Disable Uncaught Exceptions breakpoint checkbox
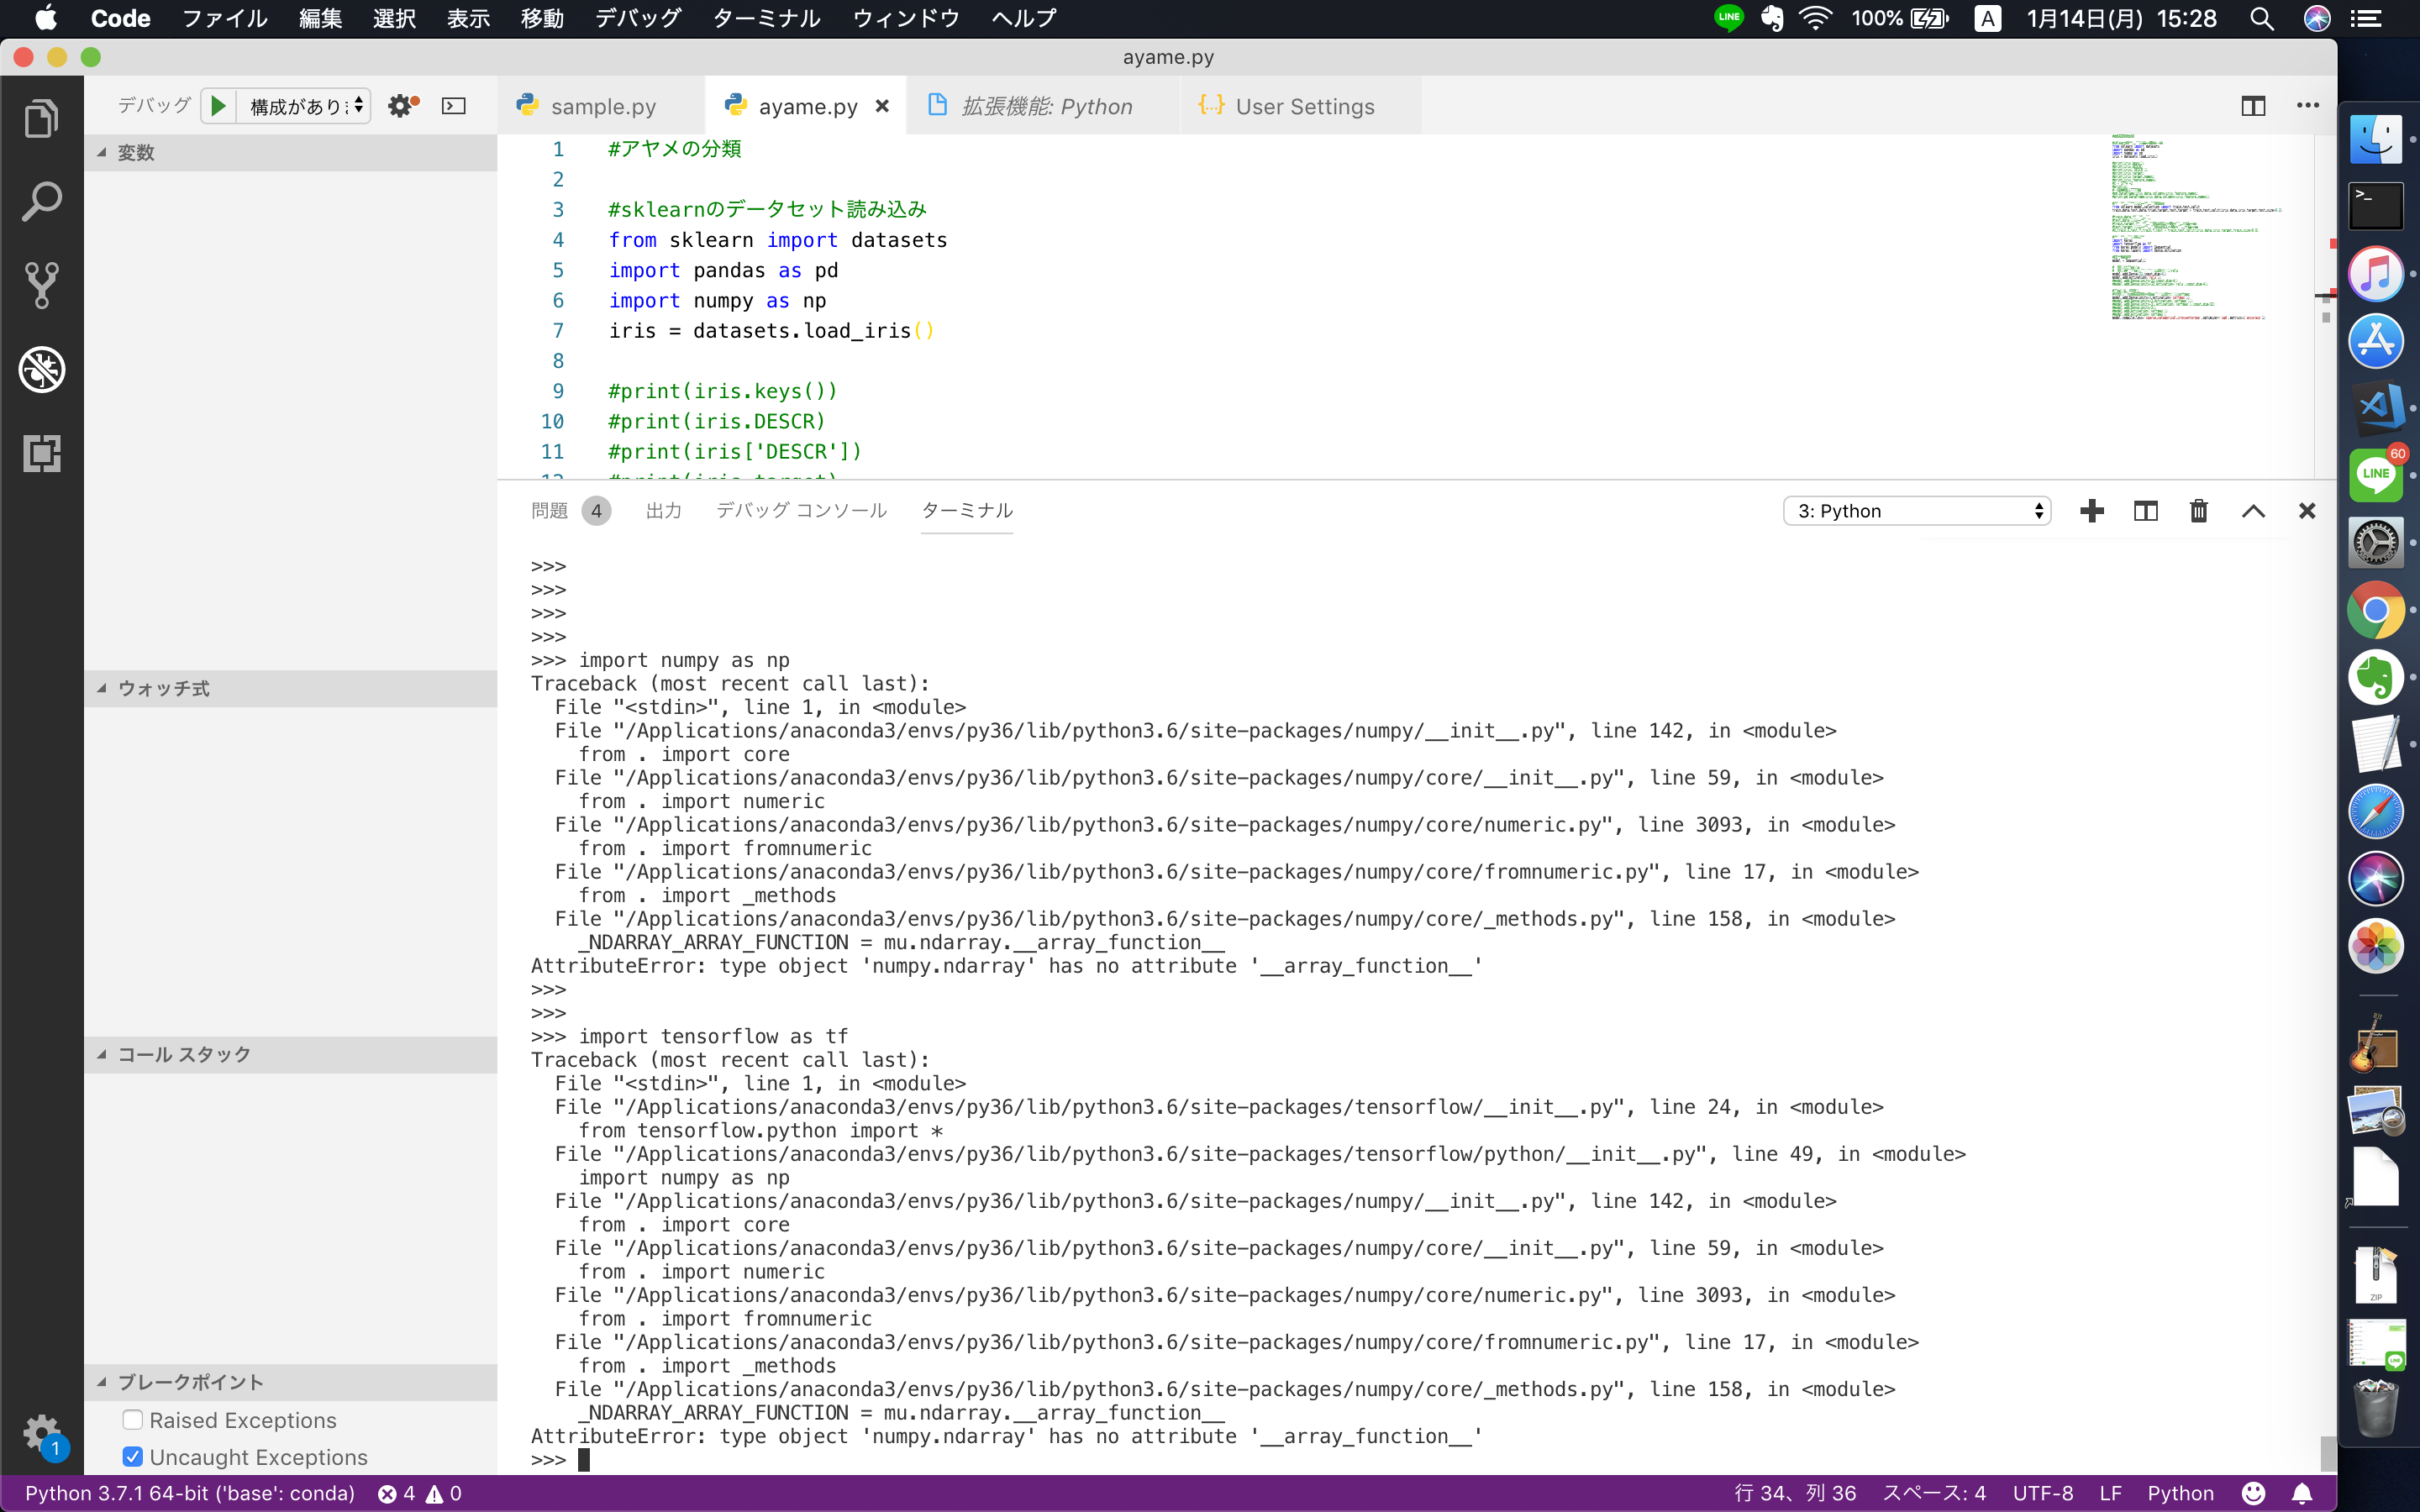 (132, 1456)
